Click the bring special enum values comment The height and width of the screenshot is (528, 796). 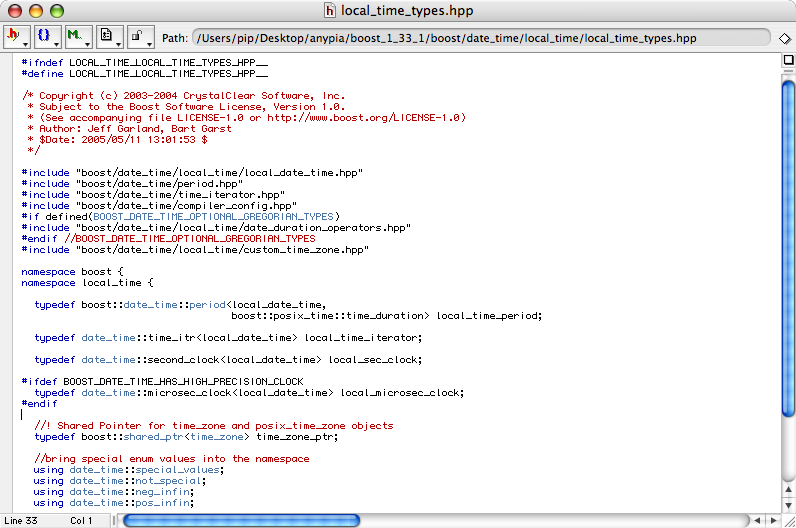(x=172, y=459)
